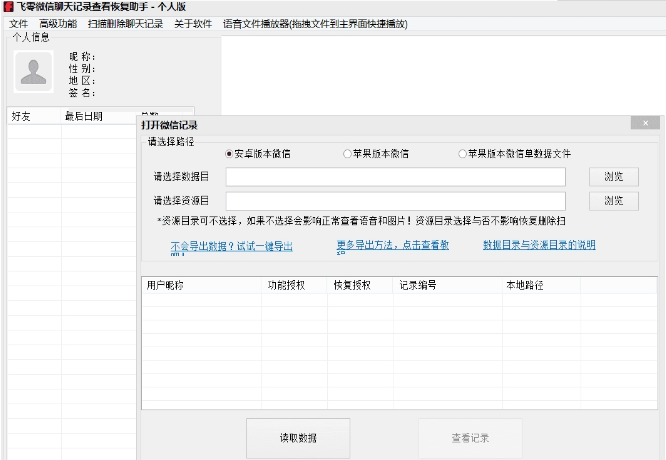Click the 用户昵称 column header

pyautogui.click(x=202, y=285)
